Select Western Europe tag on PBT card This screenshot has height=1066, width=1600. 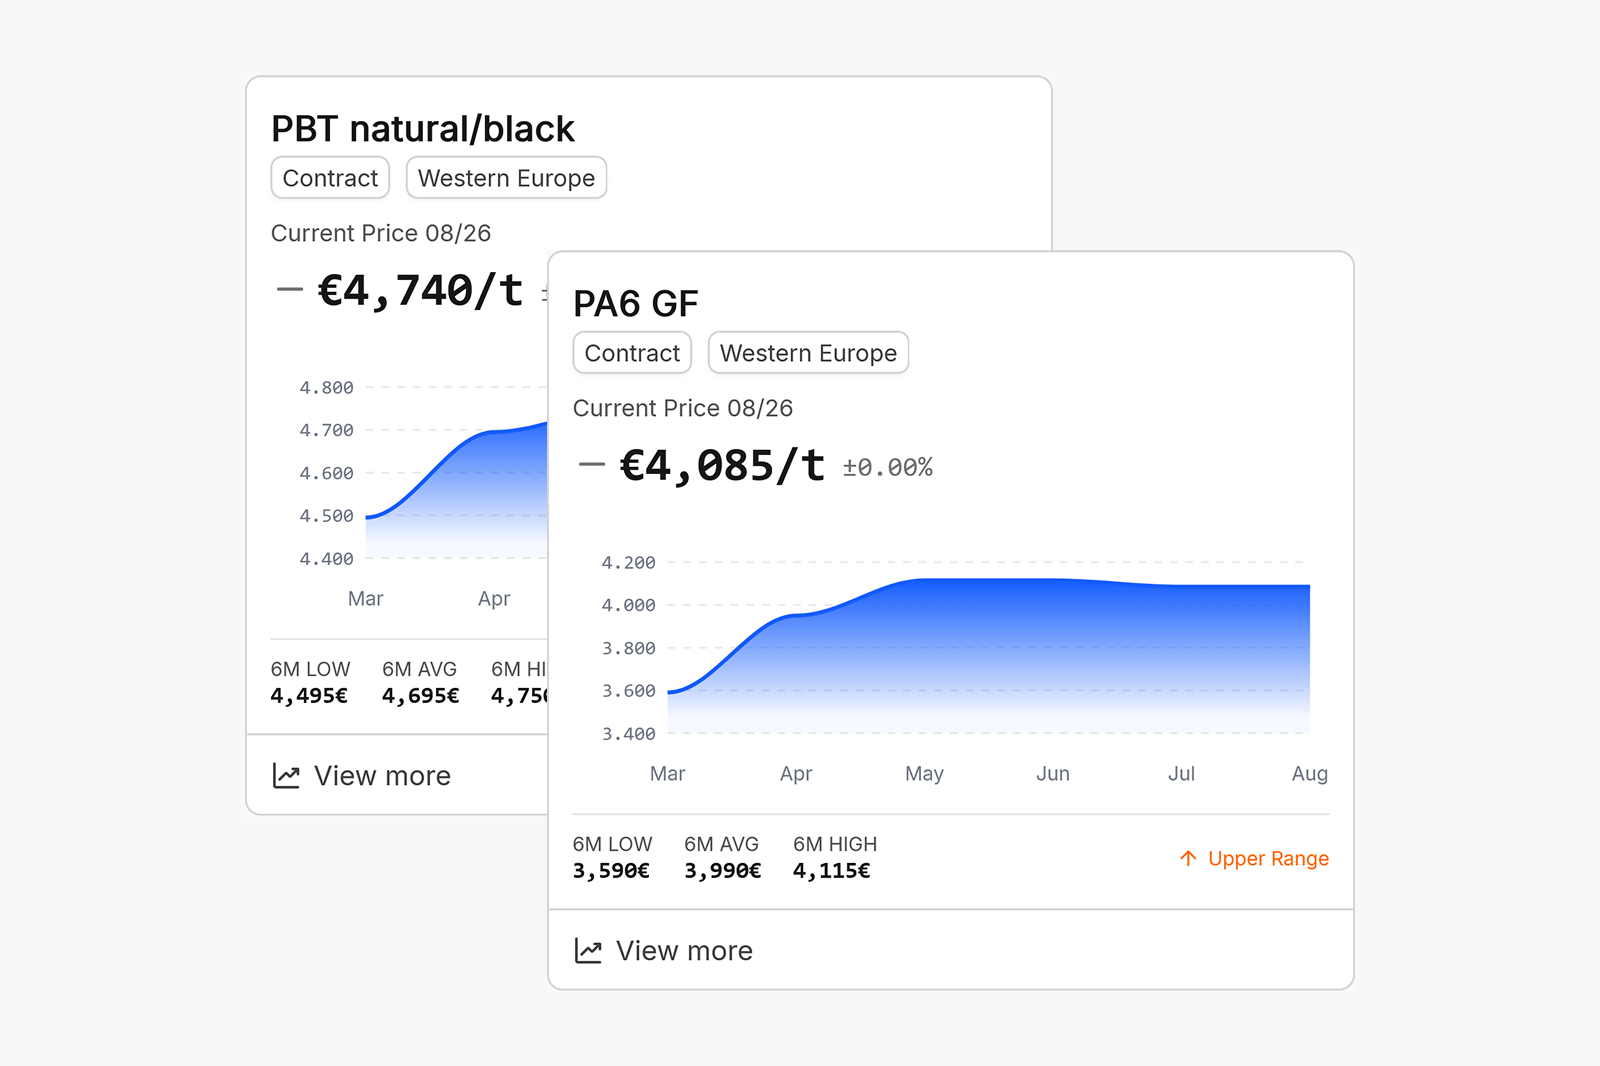click(x=506, y=178)
